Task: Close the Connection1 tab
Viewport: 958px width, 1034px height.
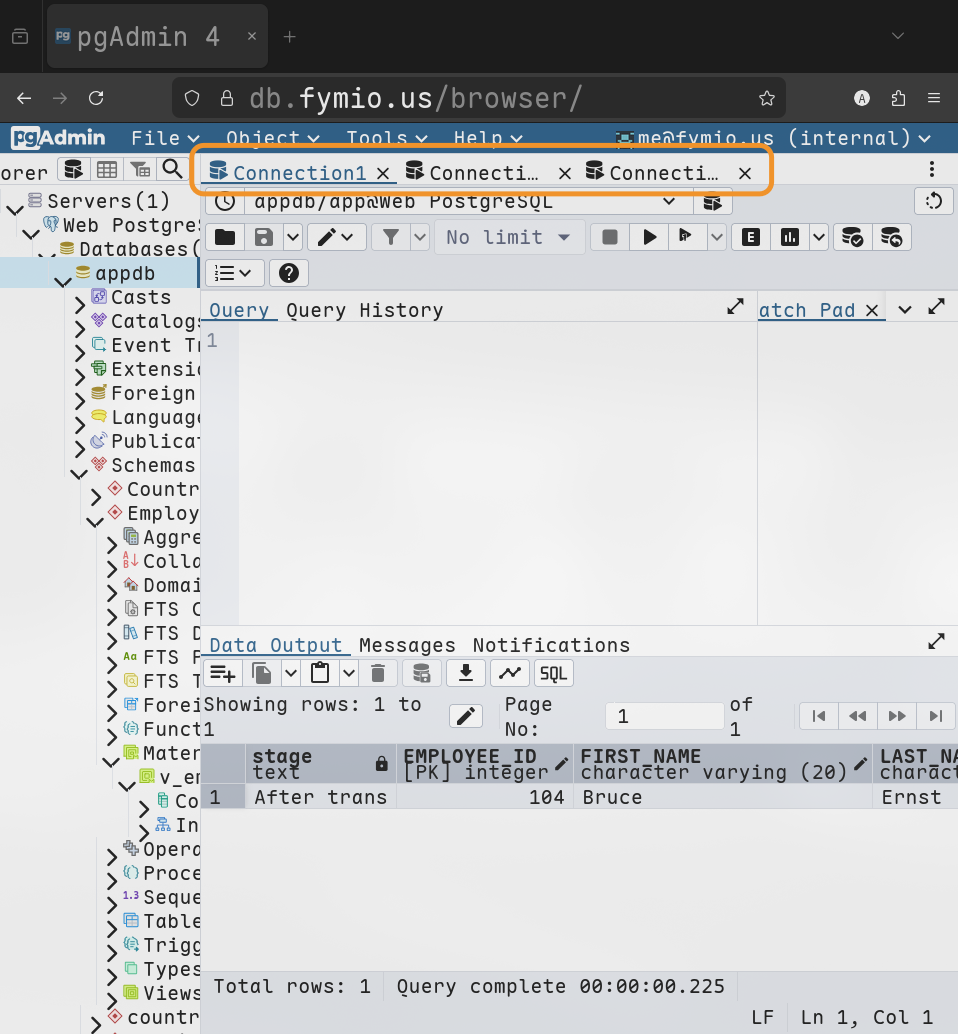Action: [x=383, y=173]
